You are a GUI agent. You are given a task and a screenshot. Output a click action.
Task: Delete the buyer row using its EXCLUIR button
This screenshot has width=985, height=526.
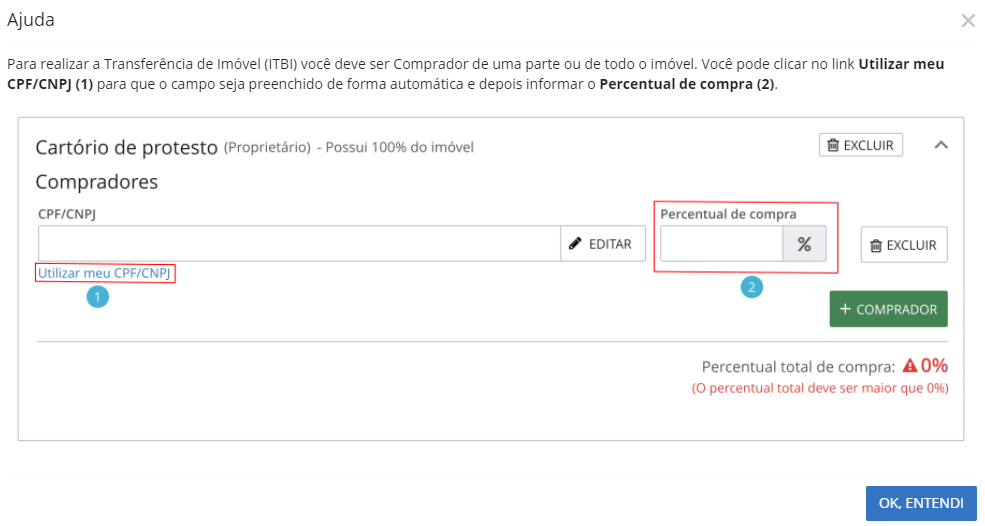[904, 245]
